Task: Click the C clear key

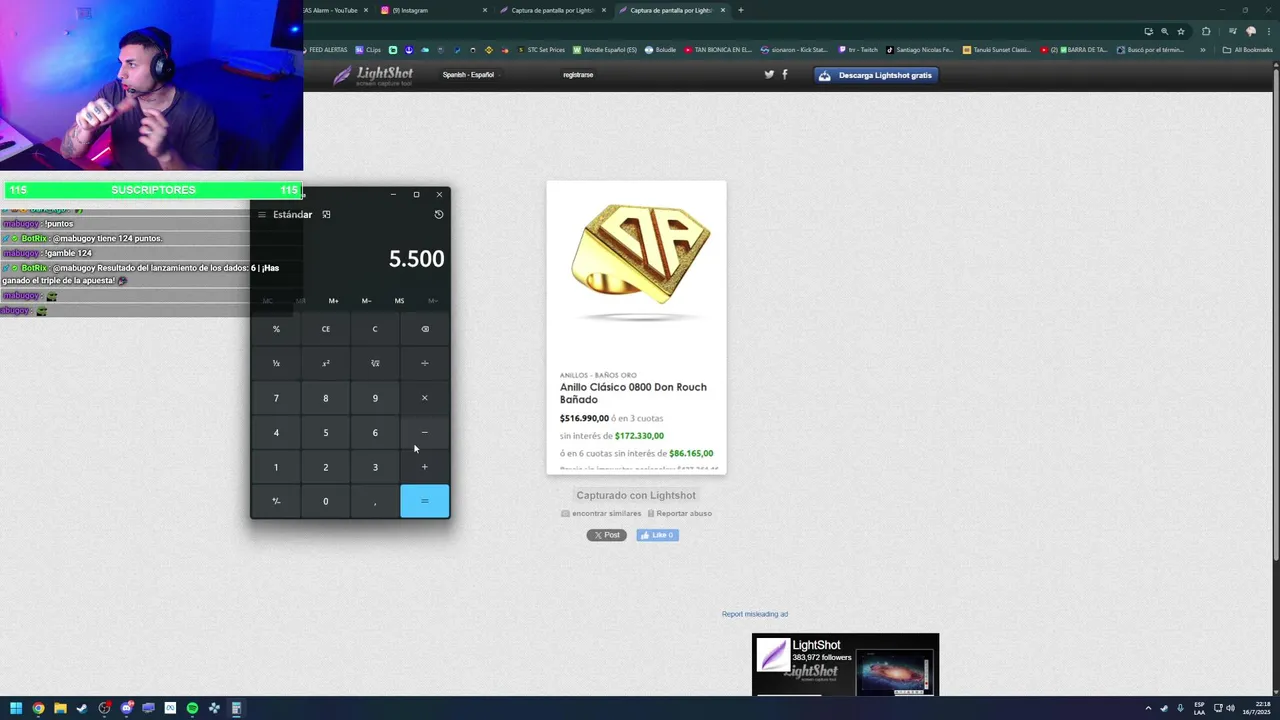Action: click(x=375, y=329)
